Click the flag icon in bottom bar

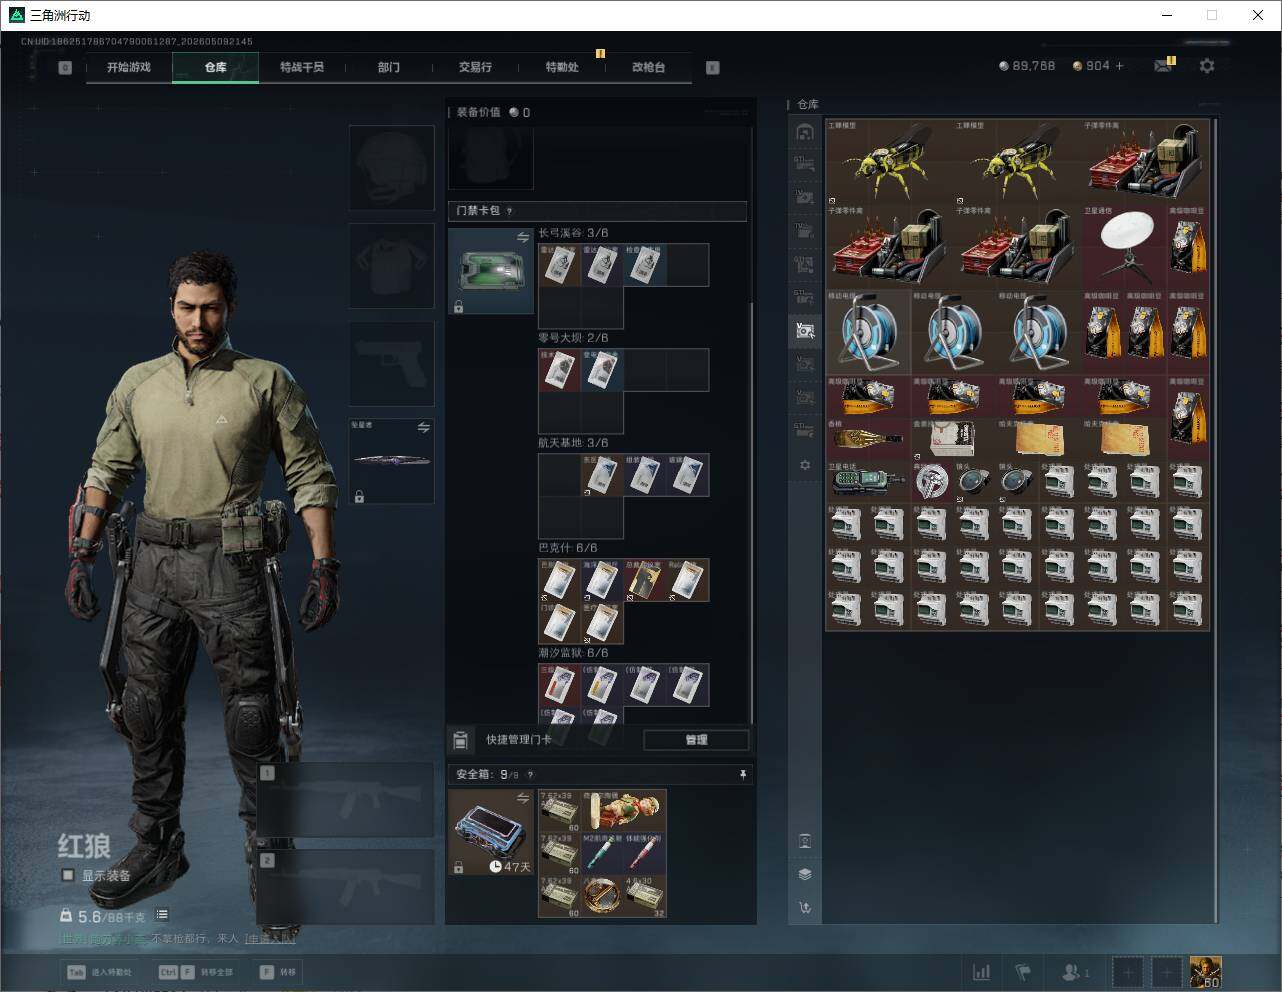(x=1023, y=972)
